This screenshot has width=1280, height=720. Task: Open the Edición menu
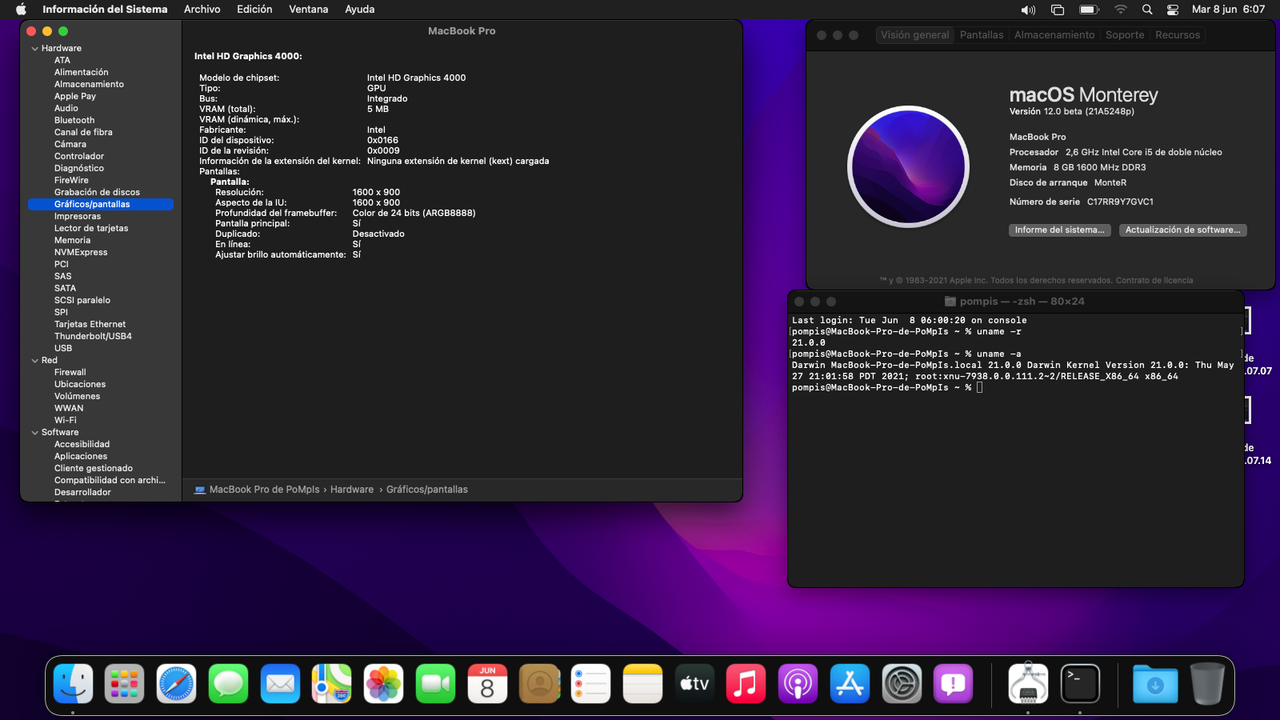point(254,9)
